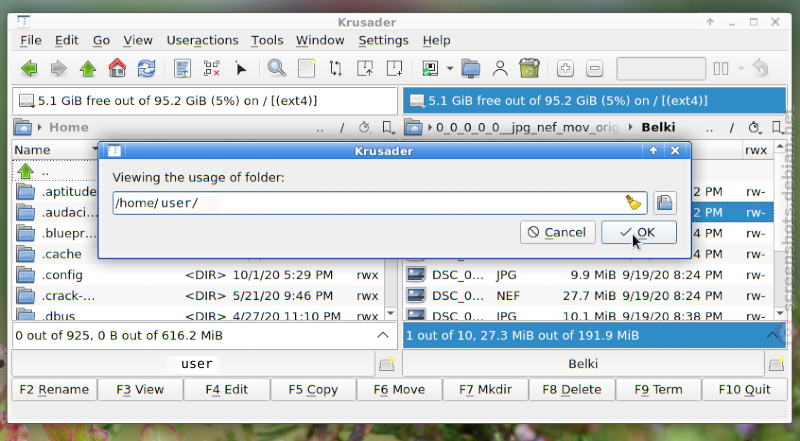
Task: Click the toolbar location text box
Action: click(661, 68)
